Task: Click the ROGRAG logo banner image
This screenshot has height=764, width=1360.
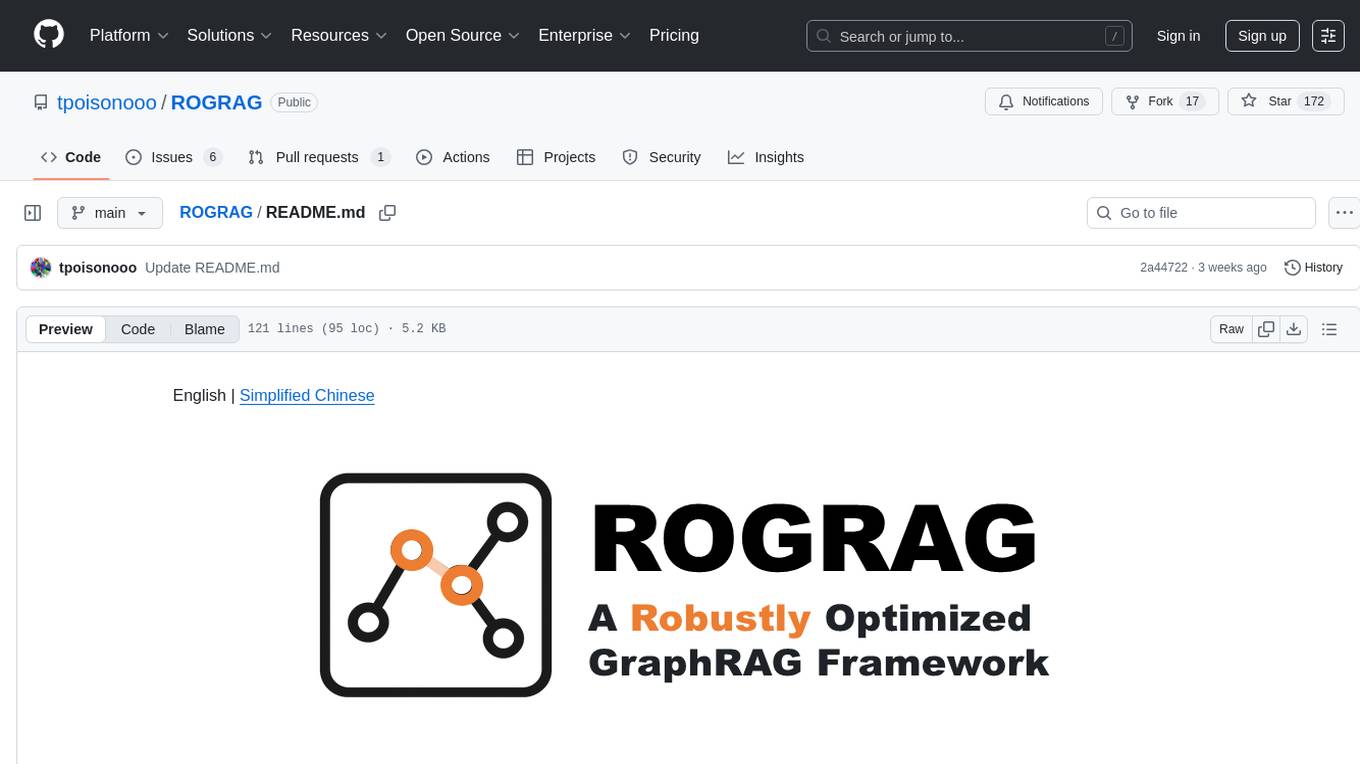Action: [684, 585]
